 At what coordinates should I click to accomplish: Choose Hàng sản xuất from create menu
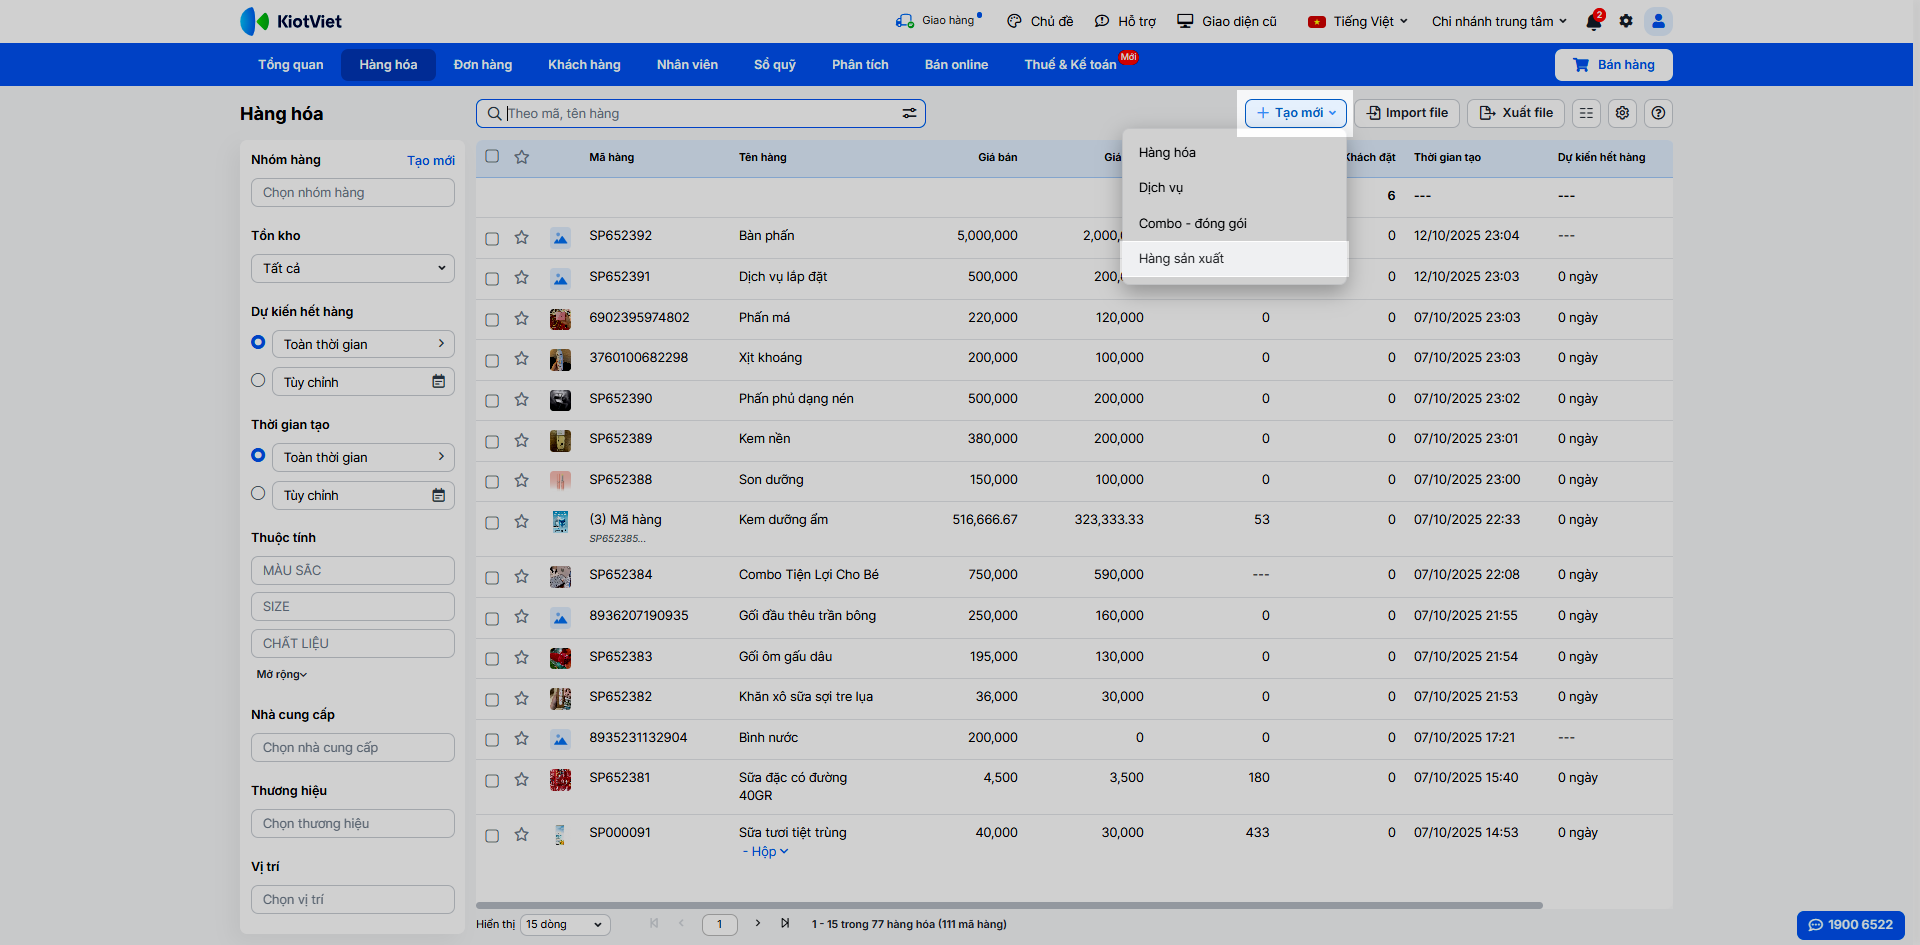tap(1235, 259)
